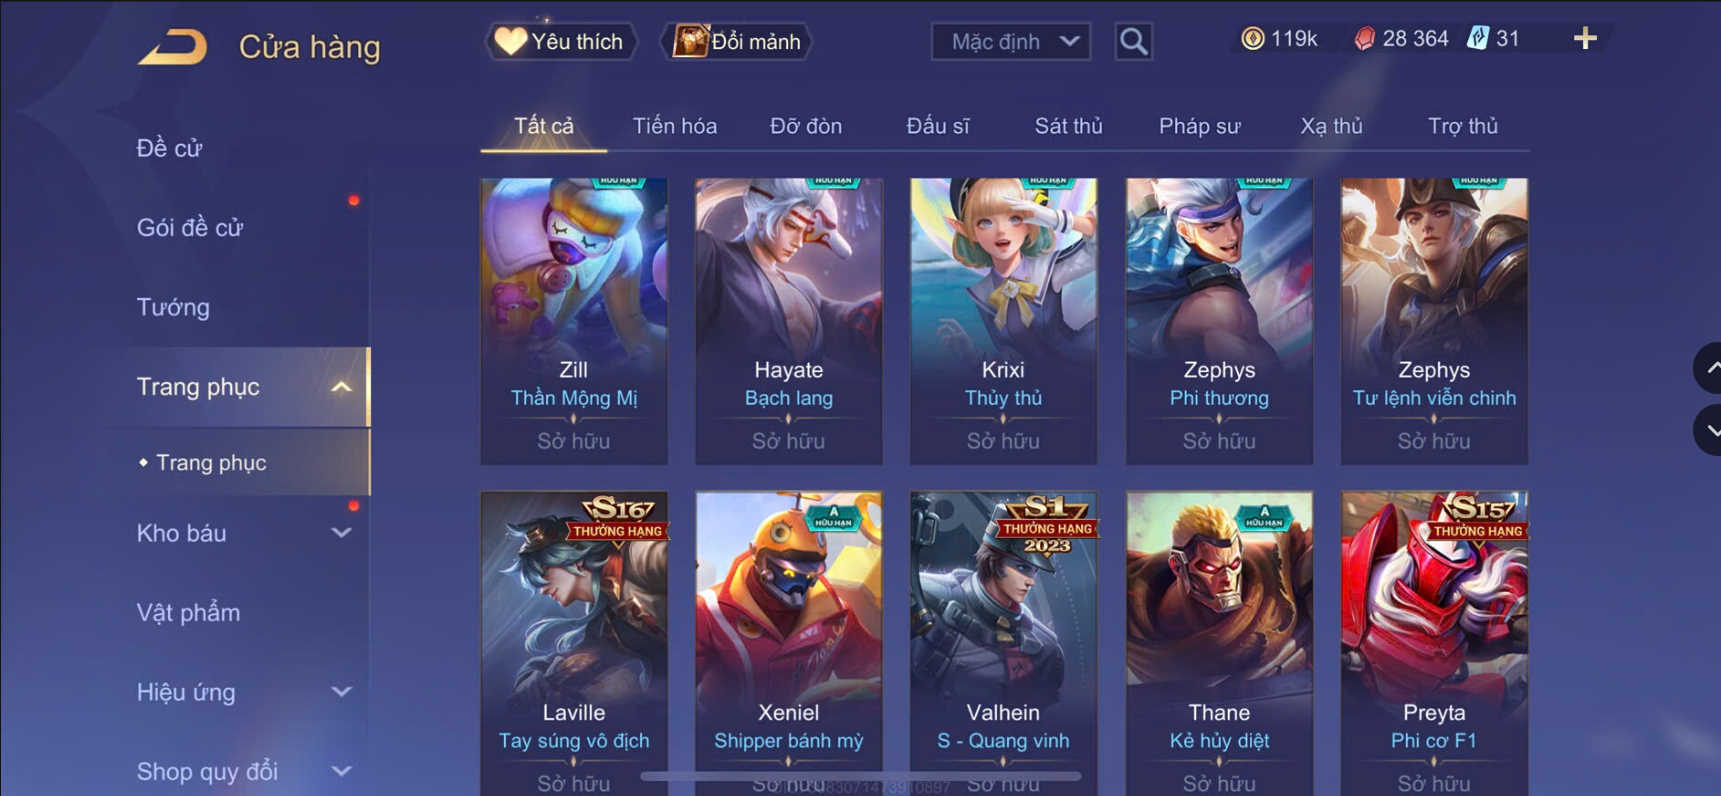Screen dimensions: 1721x796
Task: Click the gold coin 119k icon
Action: point(1252,39)
